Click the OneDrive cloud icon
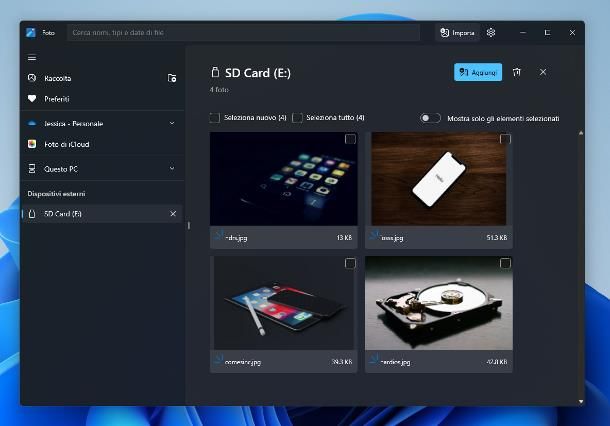This screenshot has height=426, width=610. (x=32, y=123)
